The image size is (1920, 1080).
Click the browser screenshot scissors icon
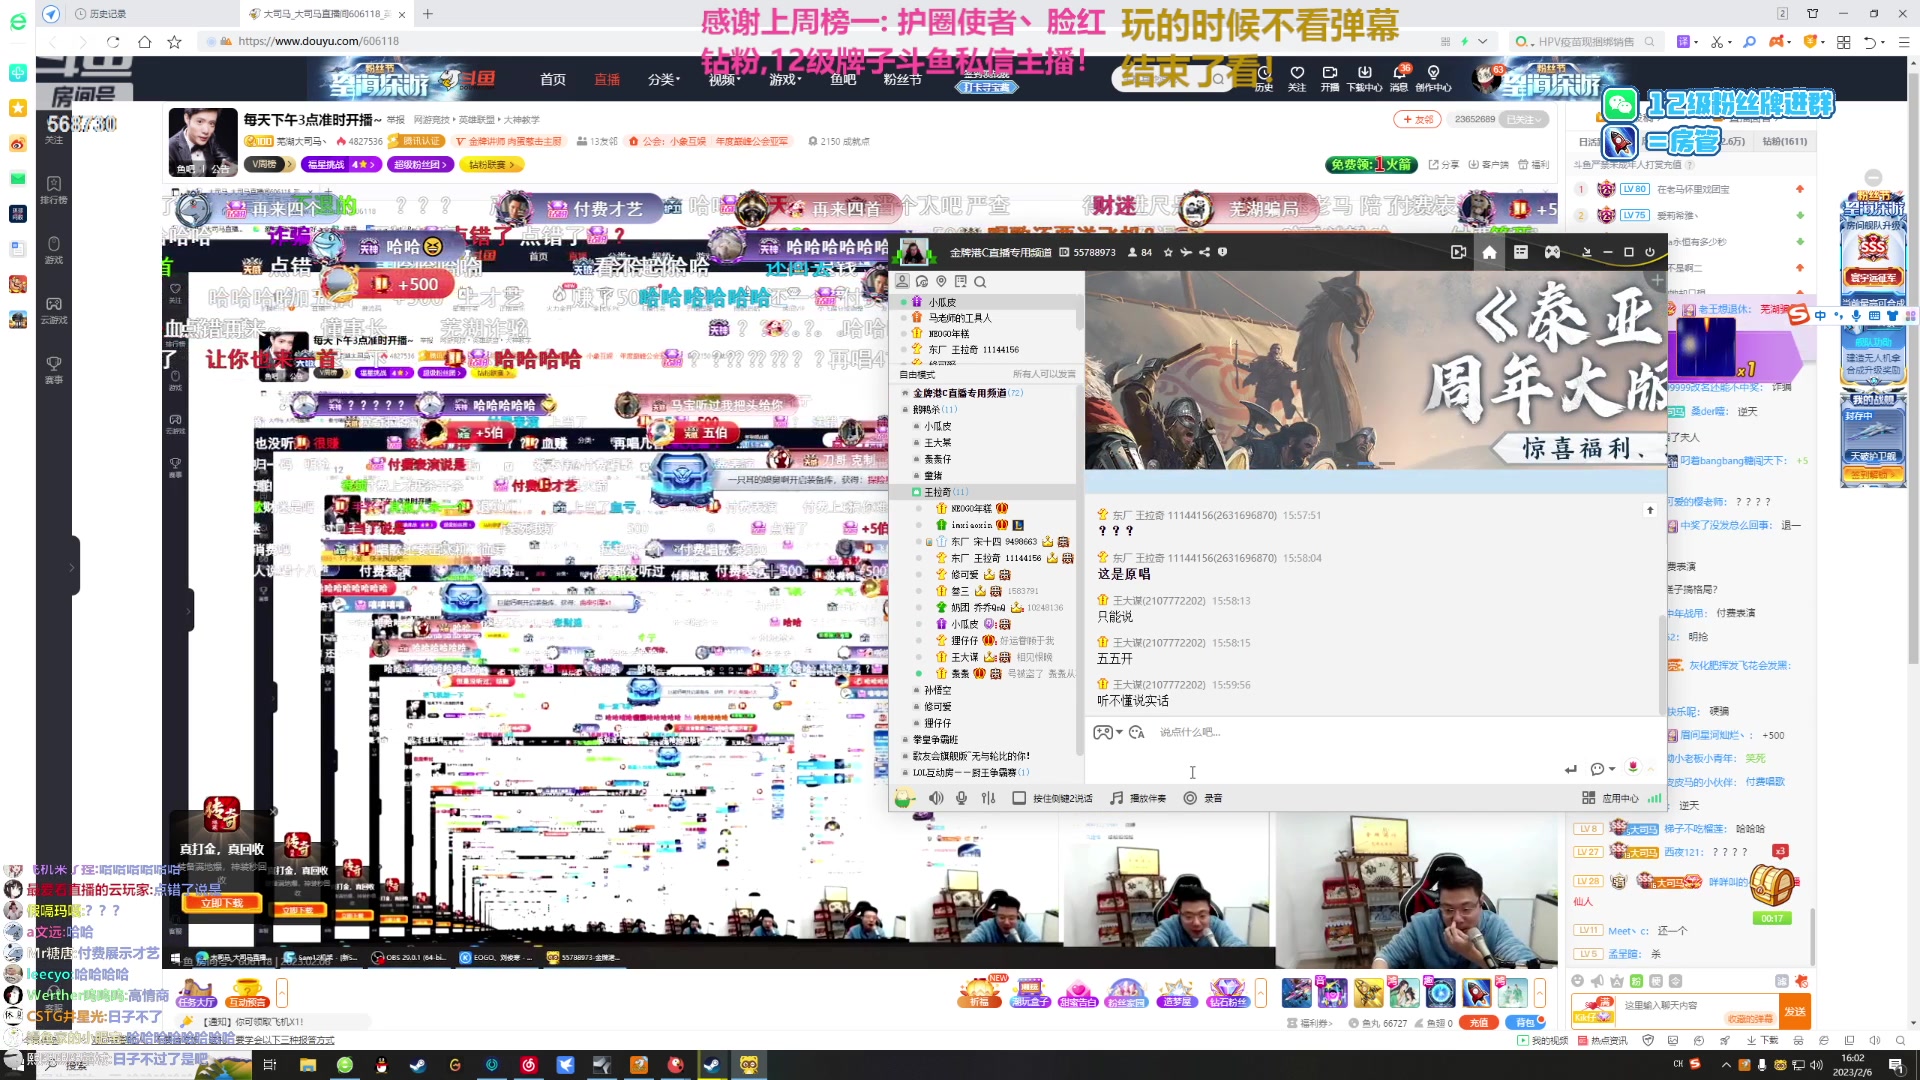coord(1716,42)
